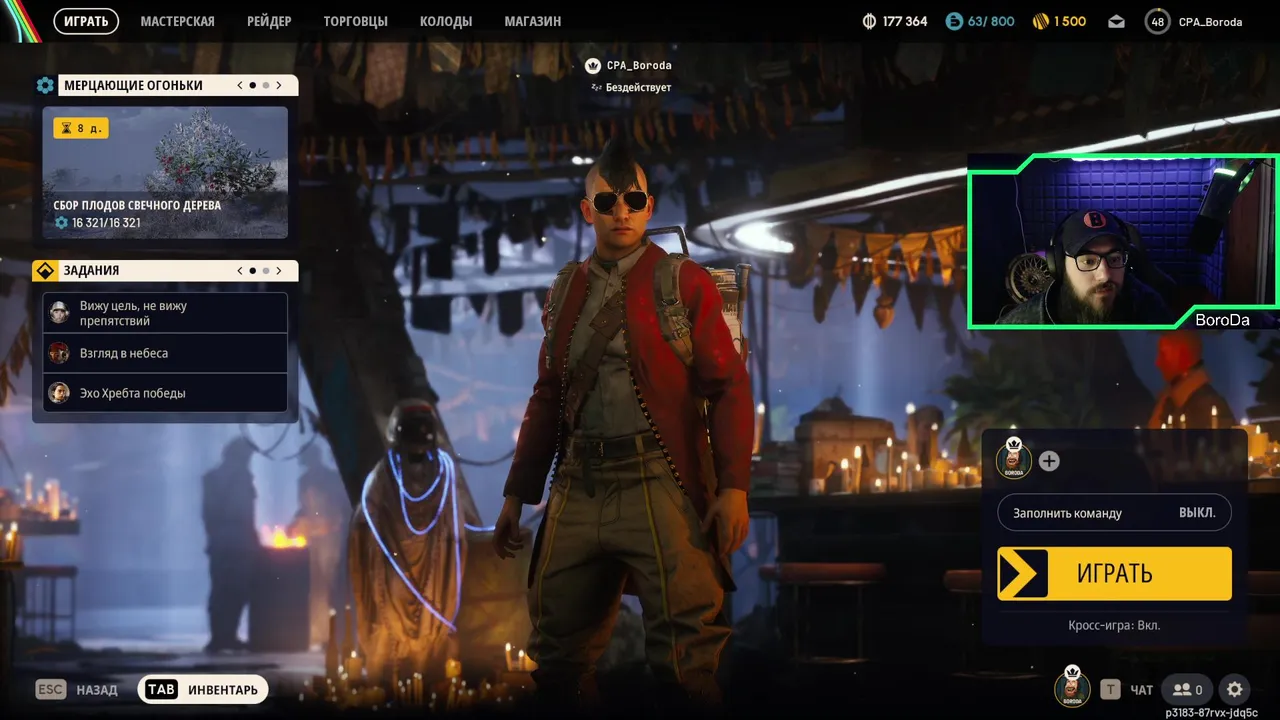This screenshot has width=1280, height=720.
Task: Open the CPA_Boroda profile name at top right
Action: click(1210, 21)
